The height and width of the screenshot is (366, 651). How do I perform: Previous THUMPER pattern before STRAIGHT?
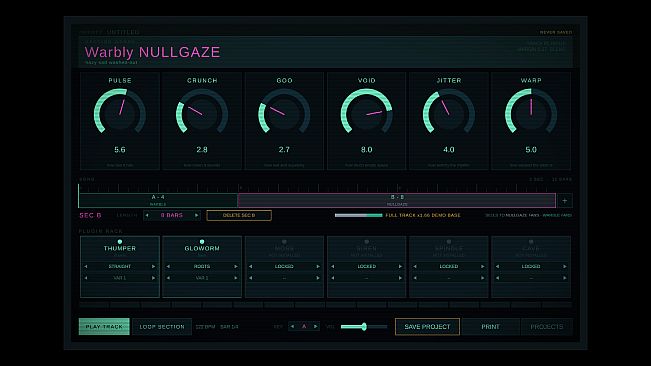pyautogui.click(x=86, y=266)
